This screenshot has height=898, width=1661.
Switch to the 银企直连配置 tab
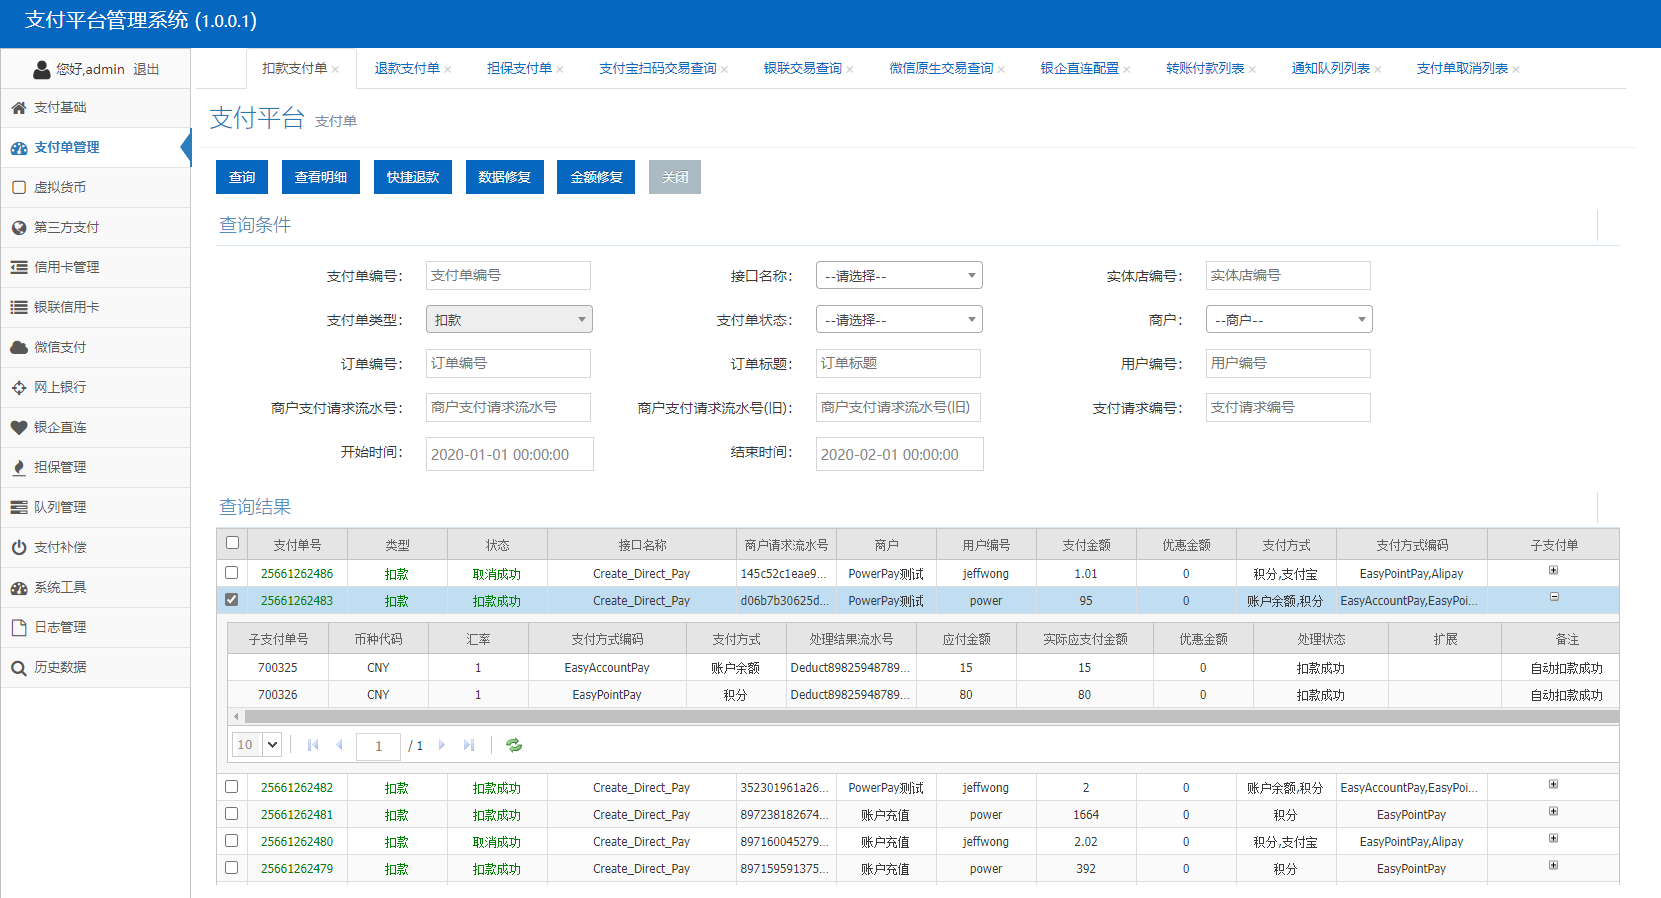coord(1080,68)
